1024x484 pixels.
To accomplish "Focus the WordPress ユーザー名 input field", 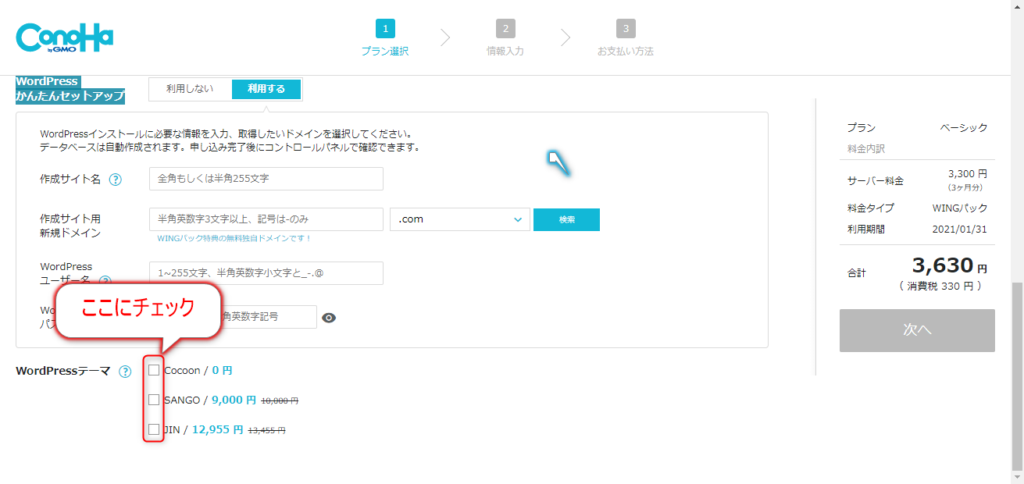I will (x=266, y=273).
